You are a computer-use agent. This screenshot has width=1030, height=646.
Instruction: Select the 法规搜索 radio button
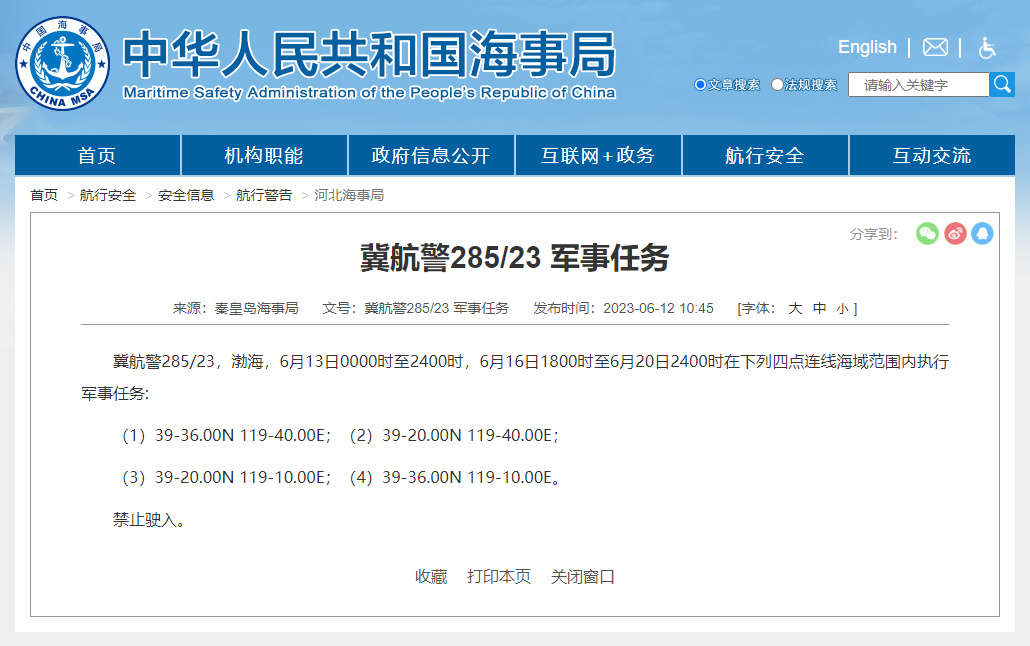click(x=777, y=84)
